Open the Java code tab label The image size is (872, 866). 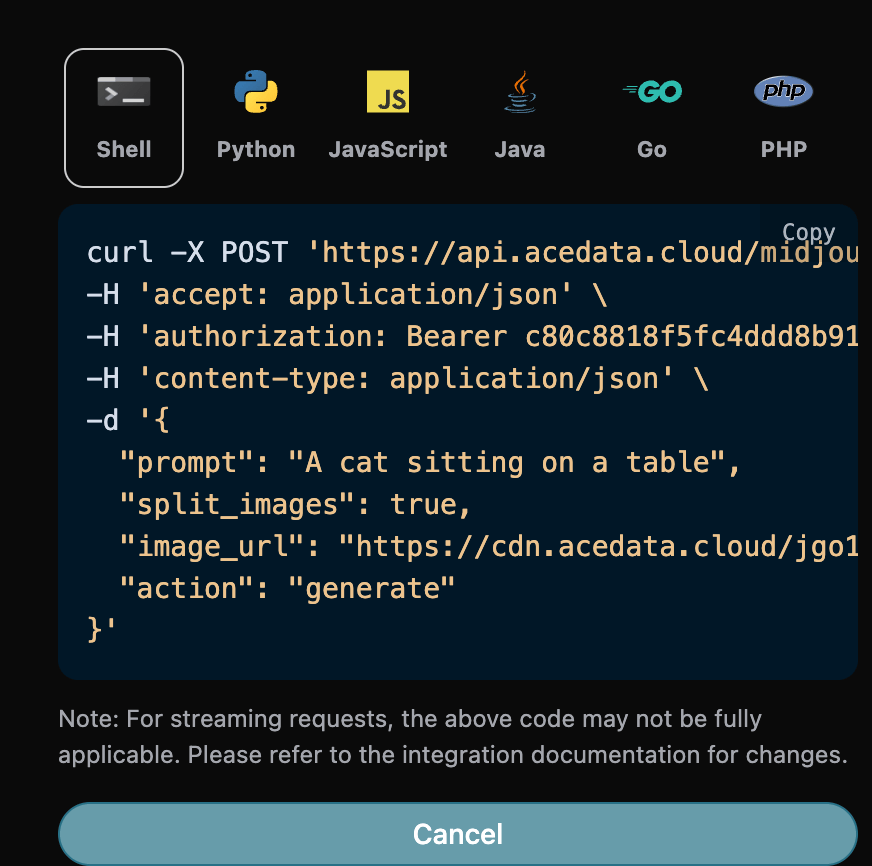tap(520, 150)
